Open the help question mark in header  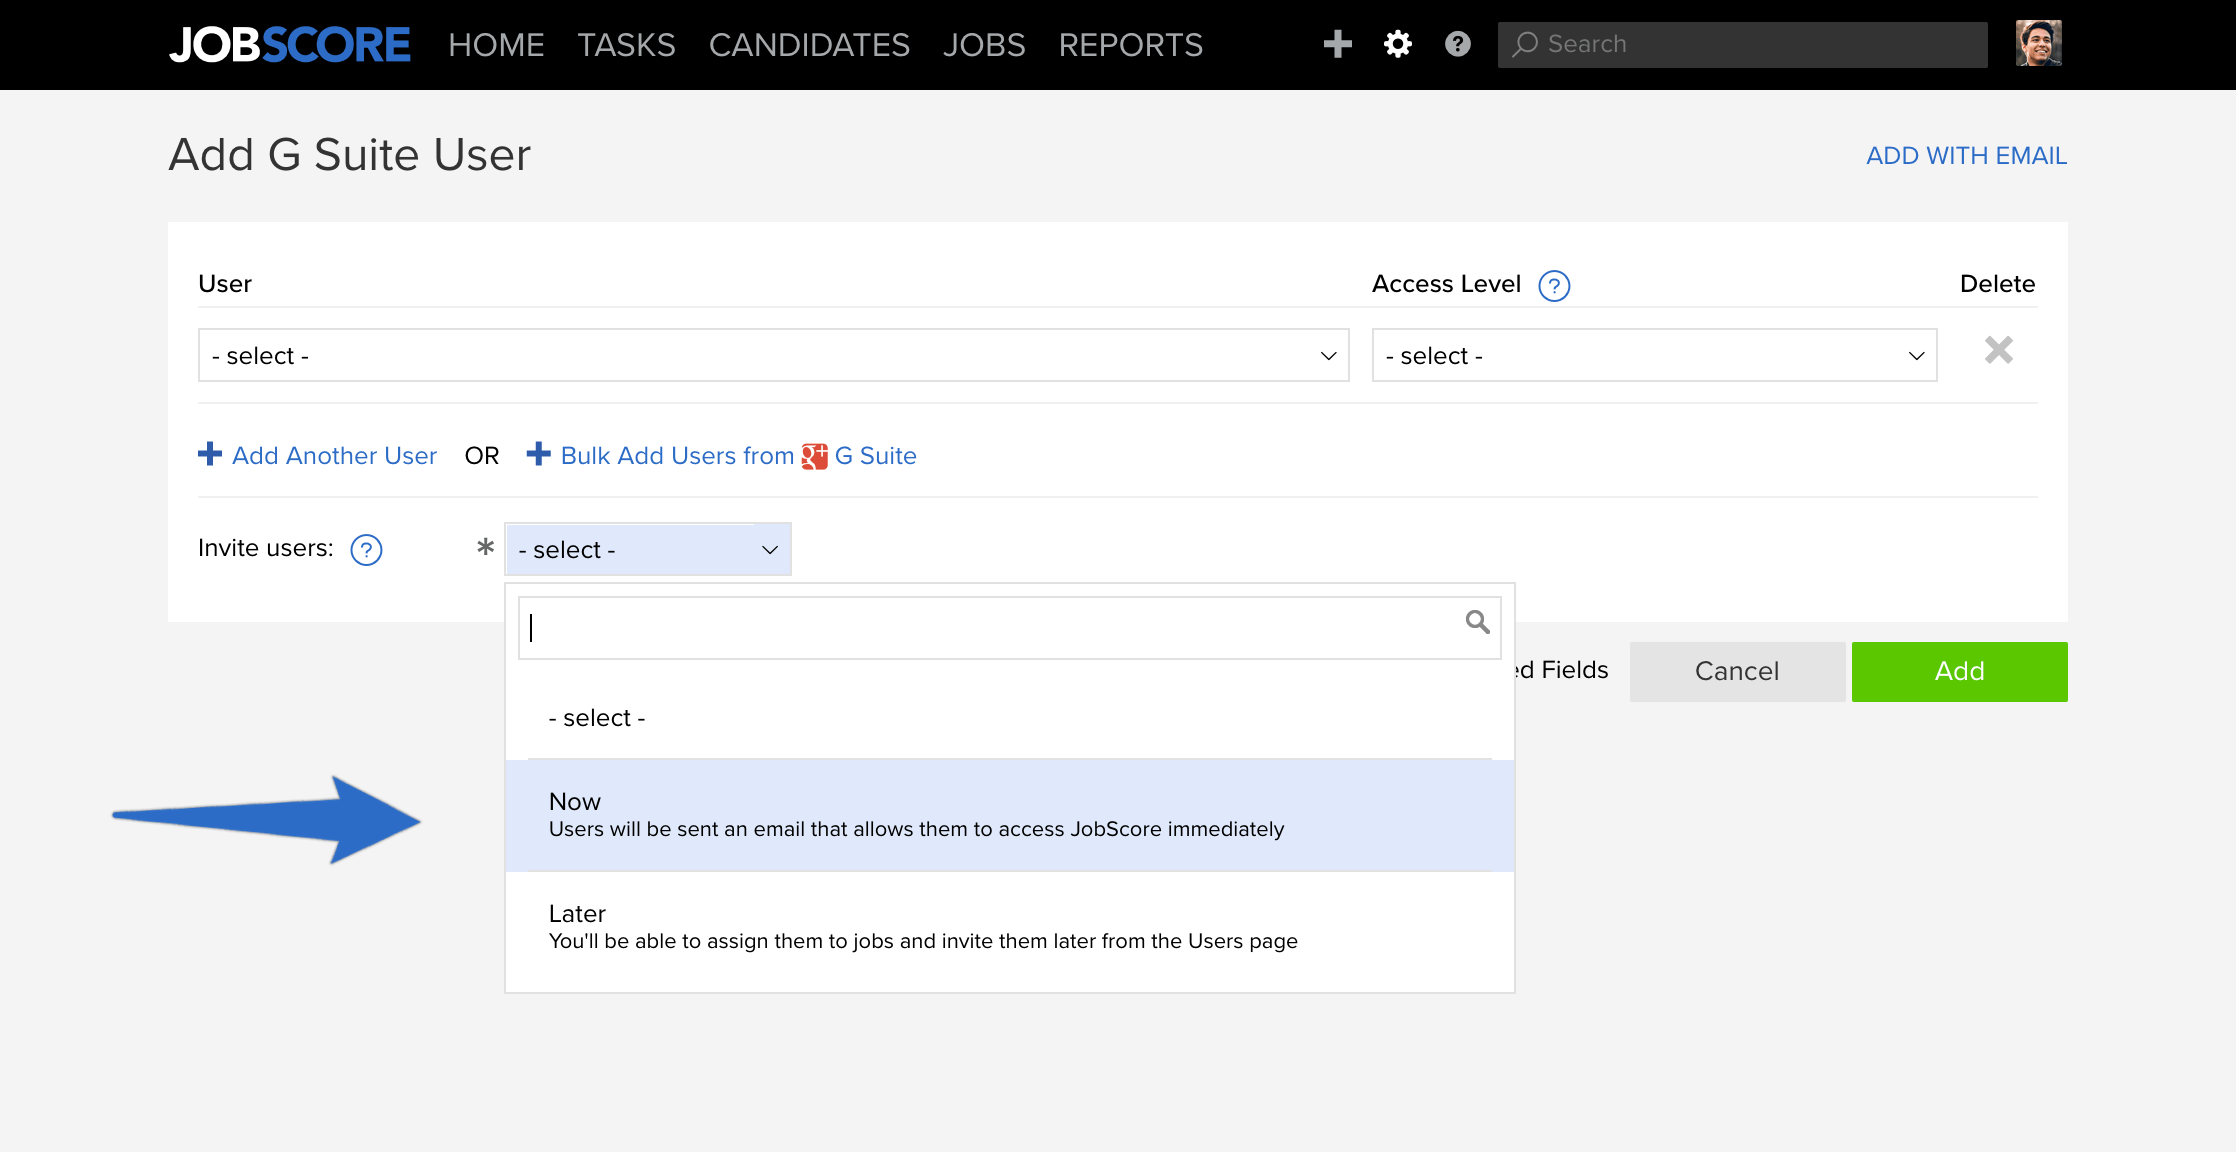coord(1458,44)
